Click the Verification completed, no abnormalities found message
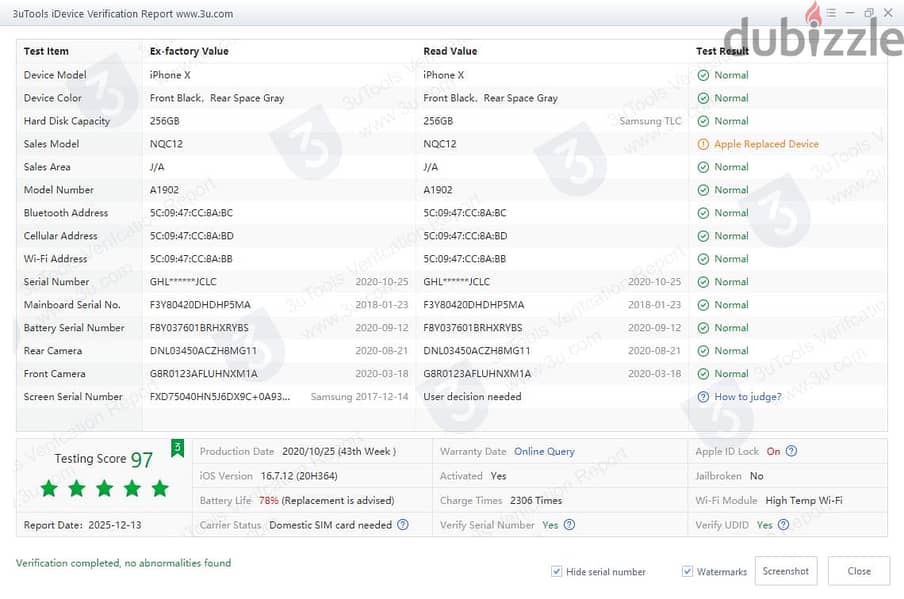 [123, 563]
